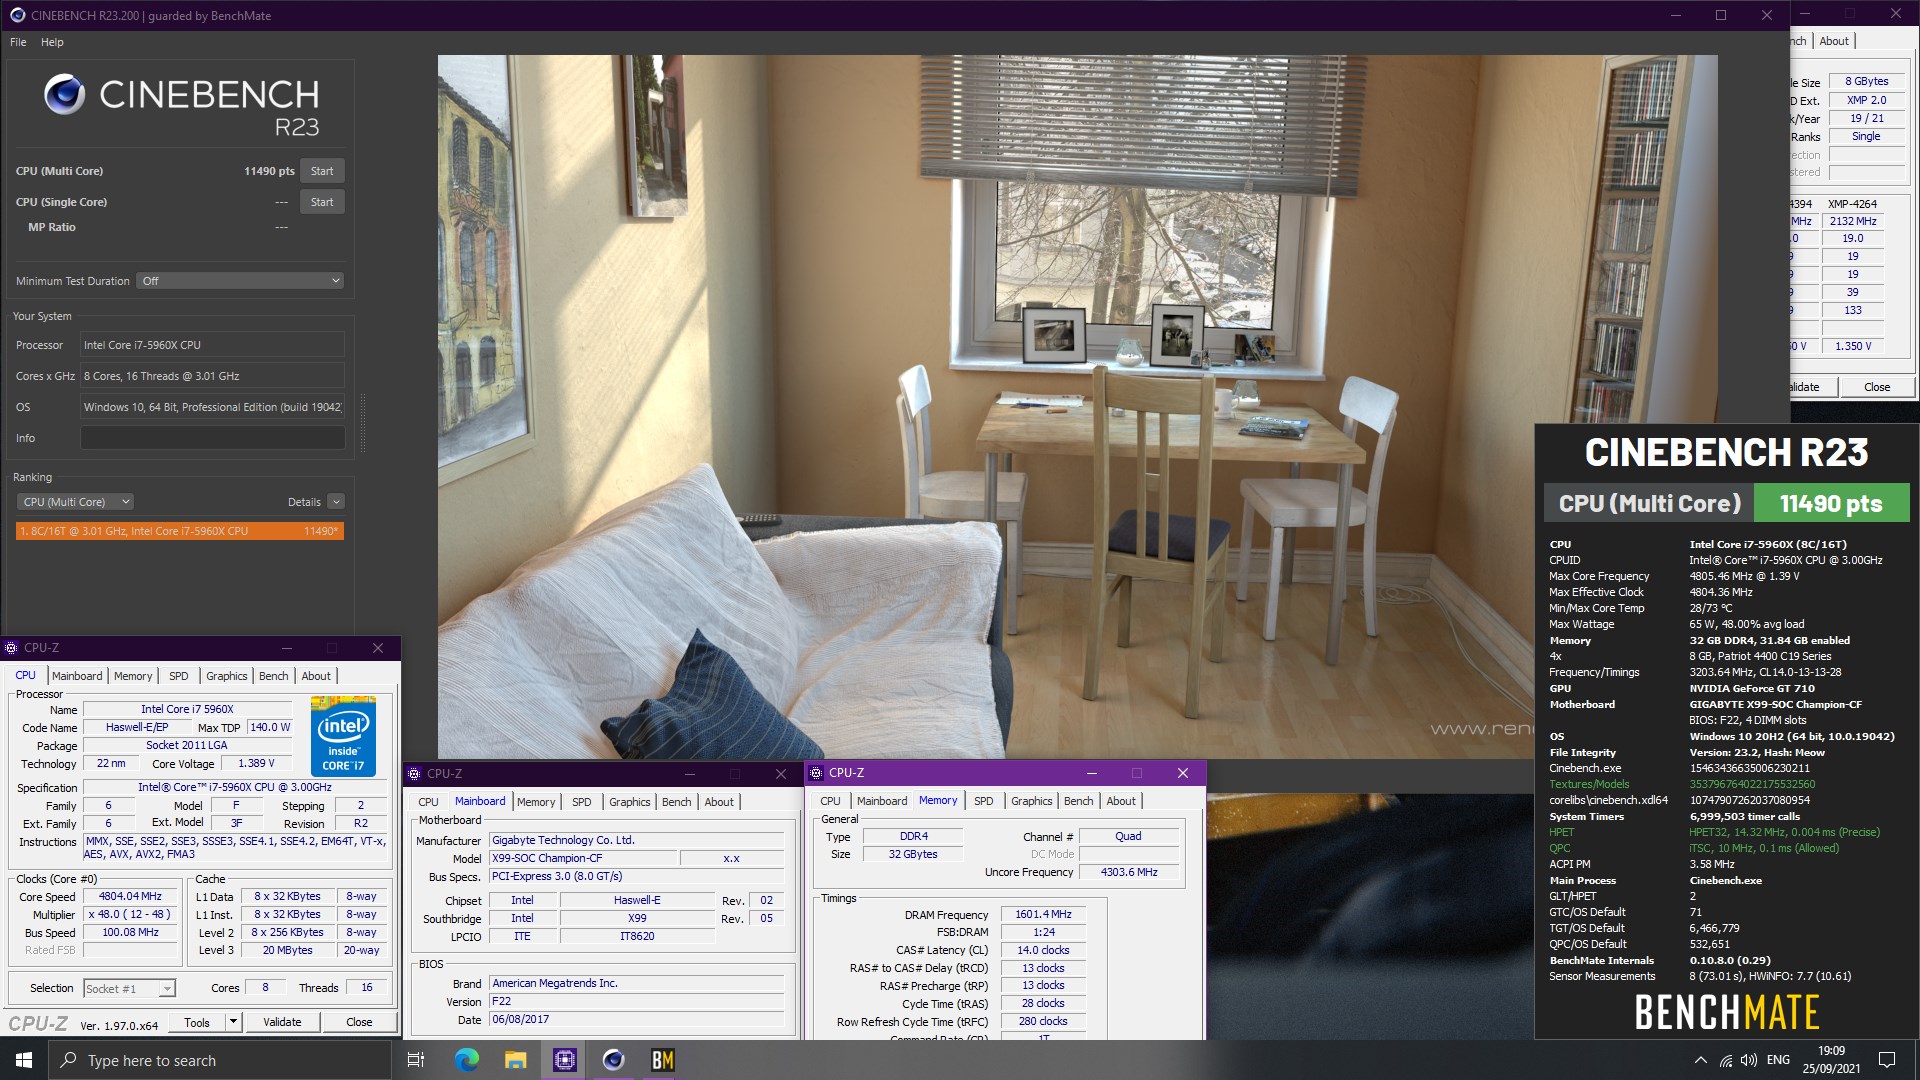Click the Processor field Intel Core i7-5960X CPU
1920x1080 pixels.
(x=212, y=345)
